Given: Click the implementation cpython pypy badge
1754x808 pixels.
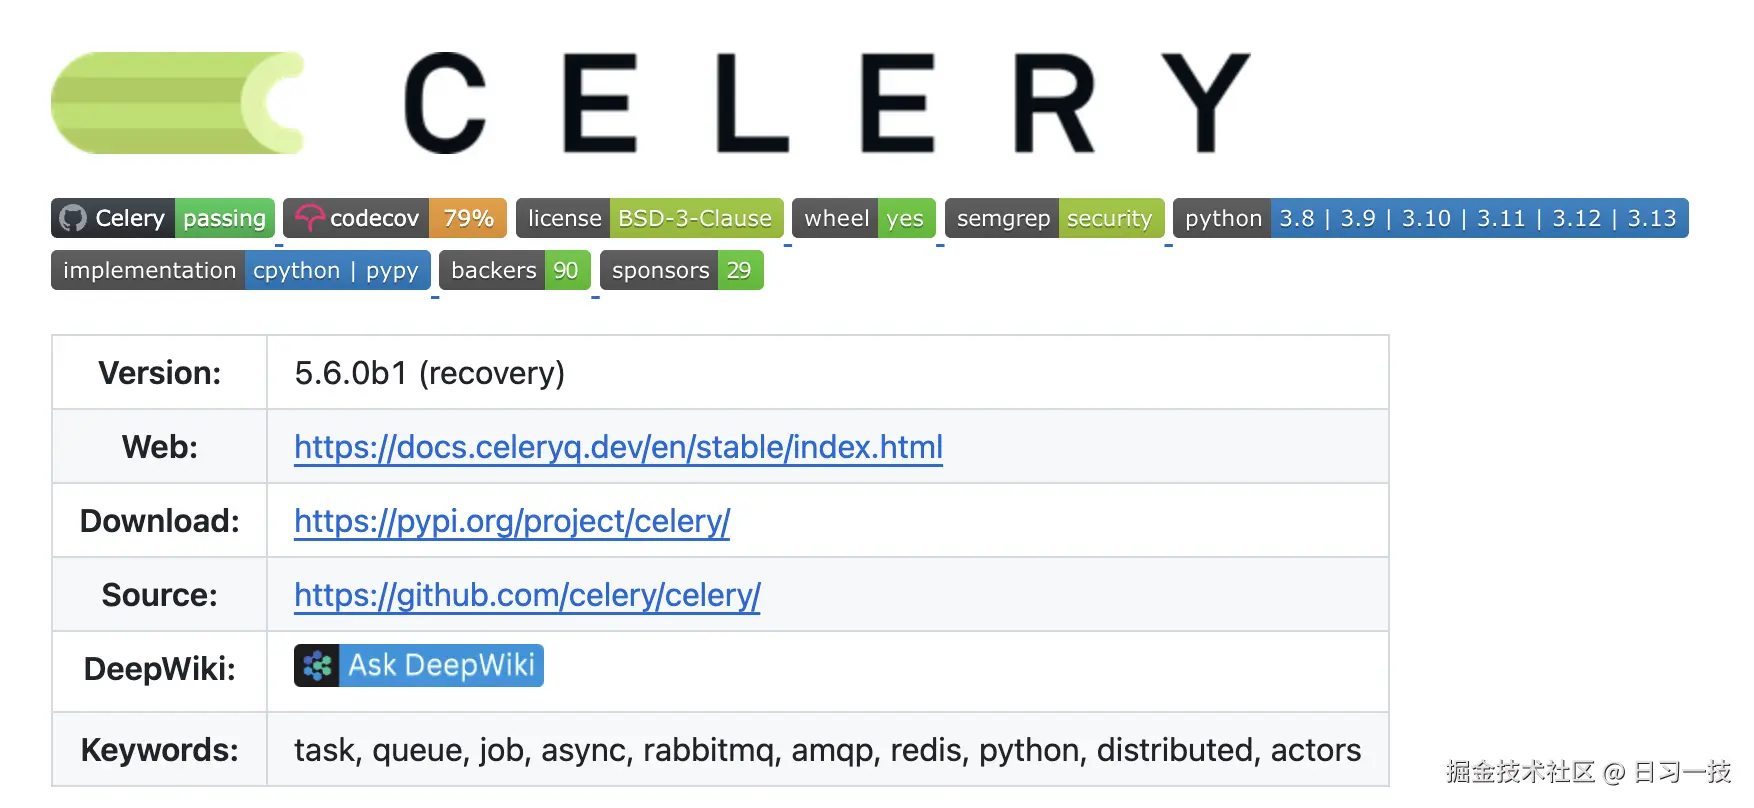Looking at the screenshot, I should pyautogui.click(x=241, y=270).
